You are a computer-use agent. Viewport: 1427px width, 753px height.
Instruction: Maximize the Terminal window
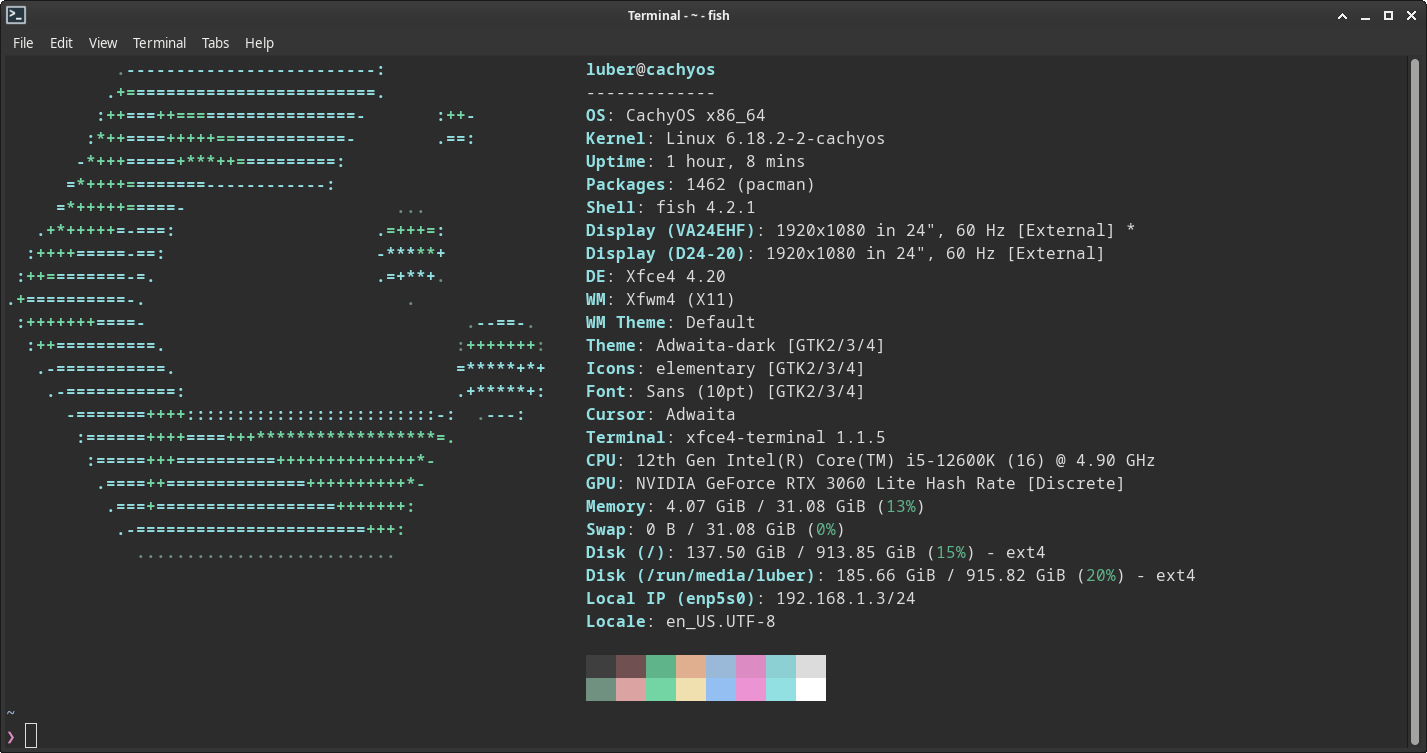[x=1388, y=16]
